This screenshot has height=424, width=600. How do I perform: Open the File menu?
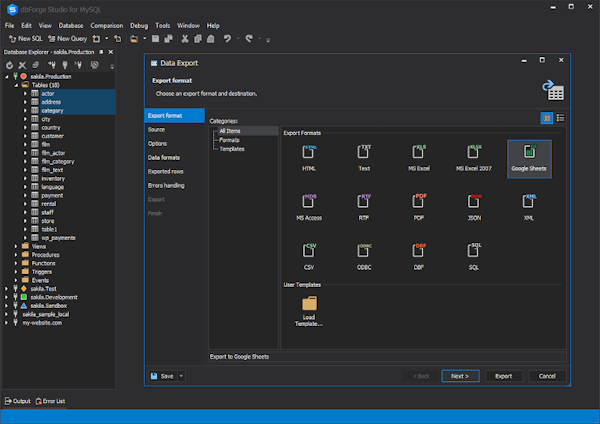coord(10,26)
